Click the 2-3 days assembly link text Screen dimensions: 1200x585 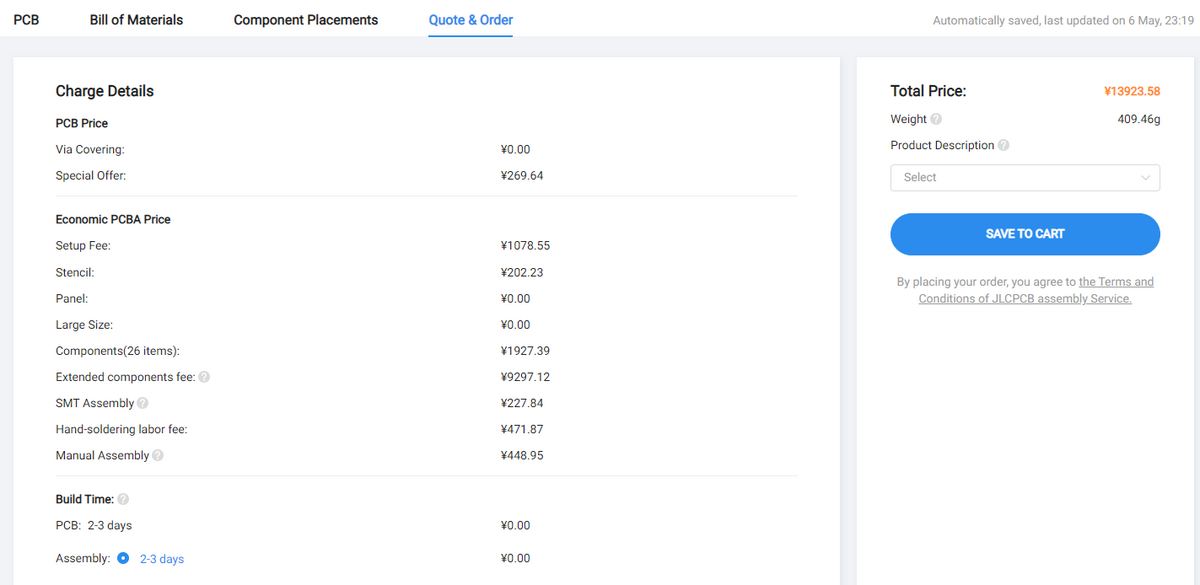(162, 559)
